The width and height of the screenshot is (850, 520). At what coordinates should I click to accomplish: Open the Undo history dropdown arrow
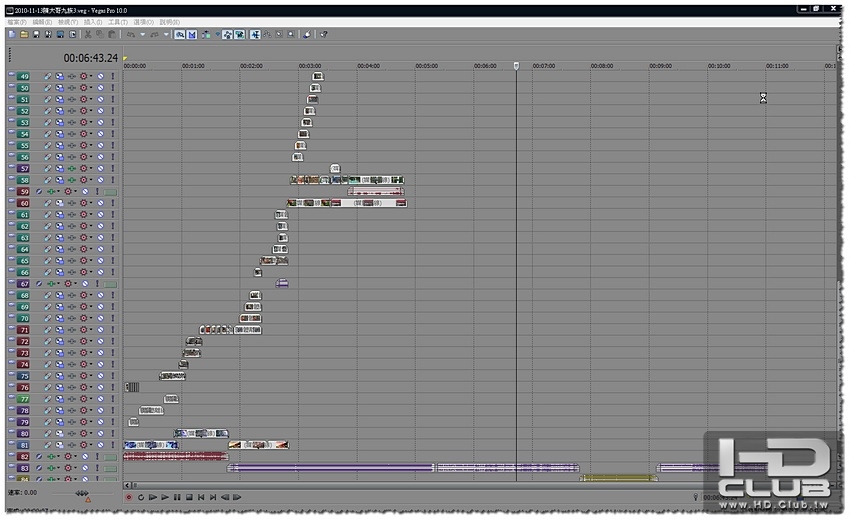click(142, 34)
